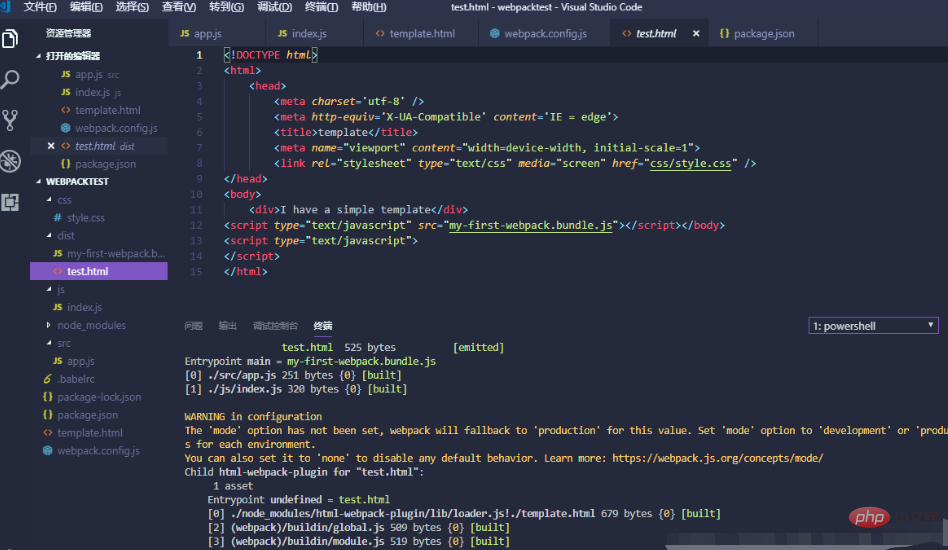Image resolution: width=948 pixels, height=550 pixels.
Task: Close the test.html editor tab
Action: point(696,33)
